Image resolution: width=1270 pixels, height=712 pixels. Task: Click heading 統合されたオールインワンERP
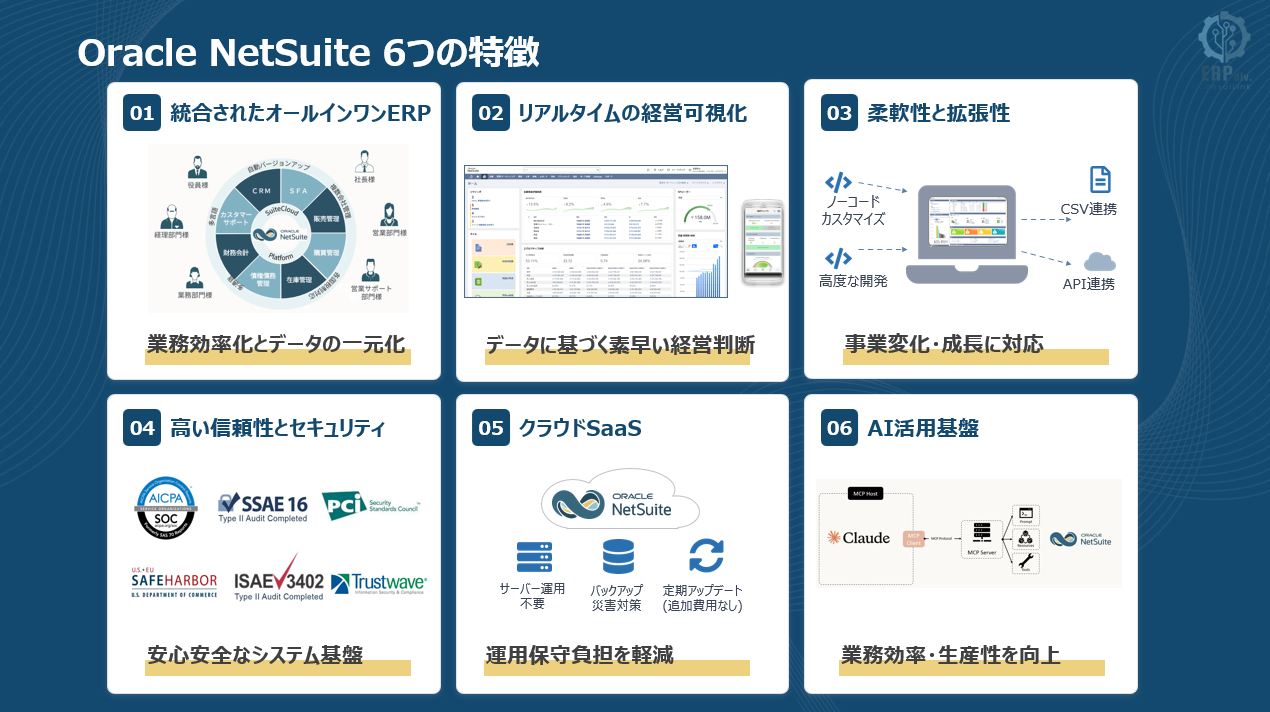coord(300,113)
